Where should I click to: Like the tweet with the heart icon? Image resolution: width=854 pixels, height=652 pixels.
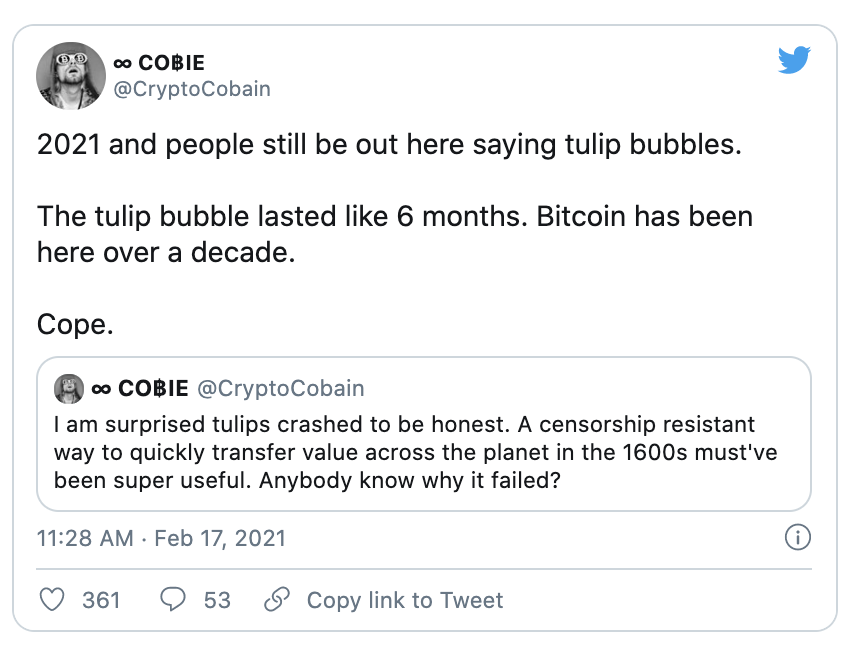point(50,600)
